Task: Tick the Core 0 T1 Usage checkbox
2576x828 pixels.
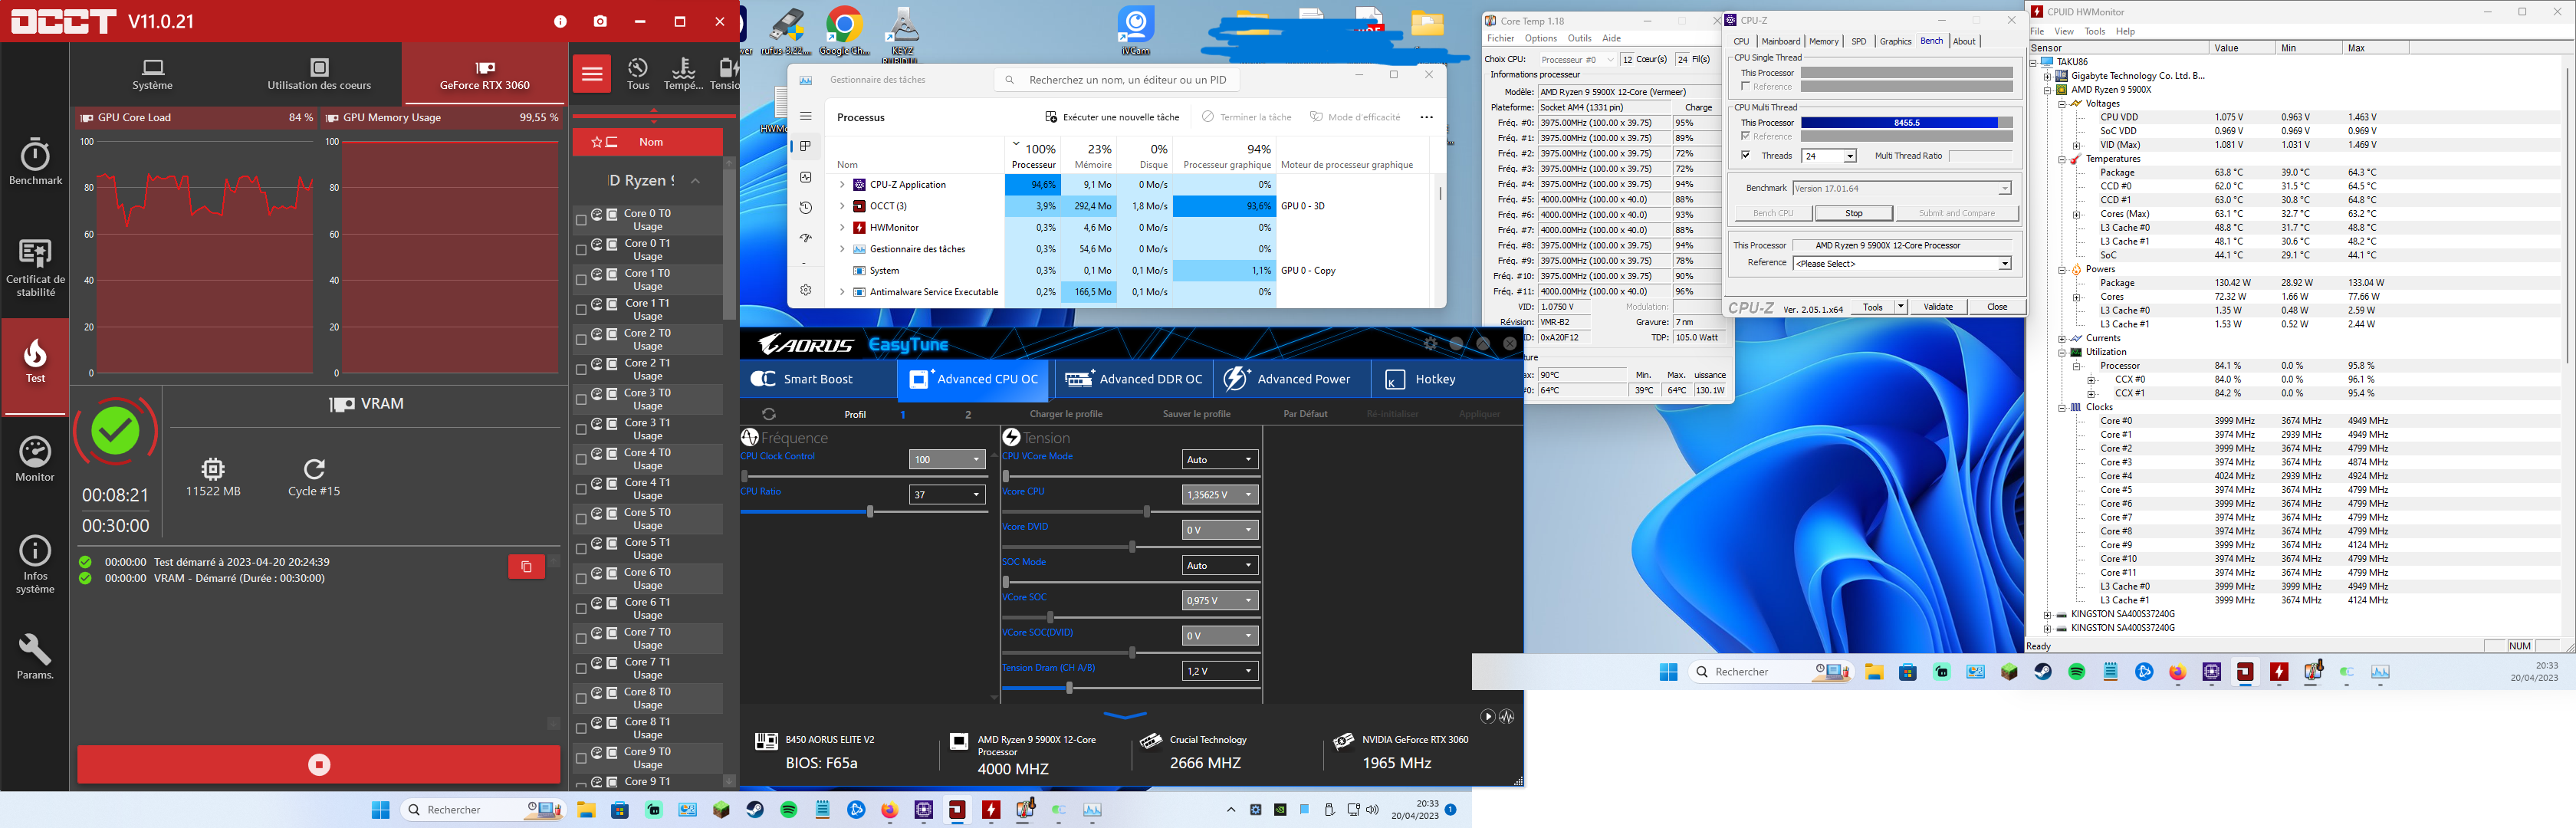Action: 581,250
